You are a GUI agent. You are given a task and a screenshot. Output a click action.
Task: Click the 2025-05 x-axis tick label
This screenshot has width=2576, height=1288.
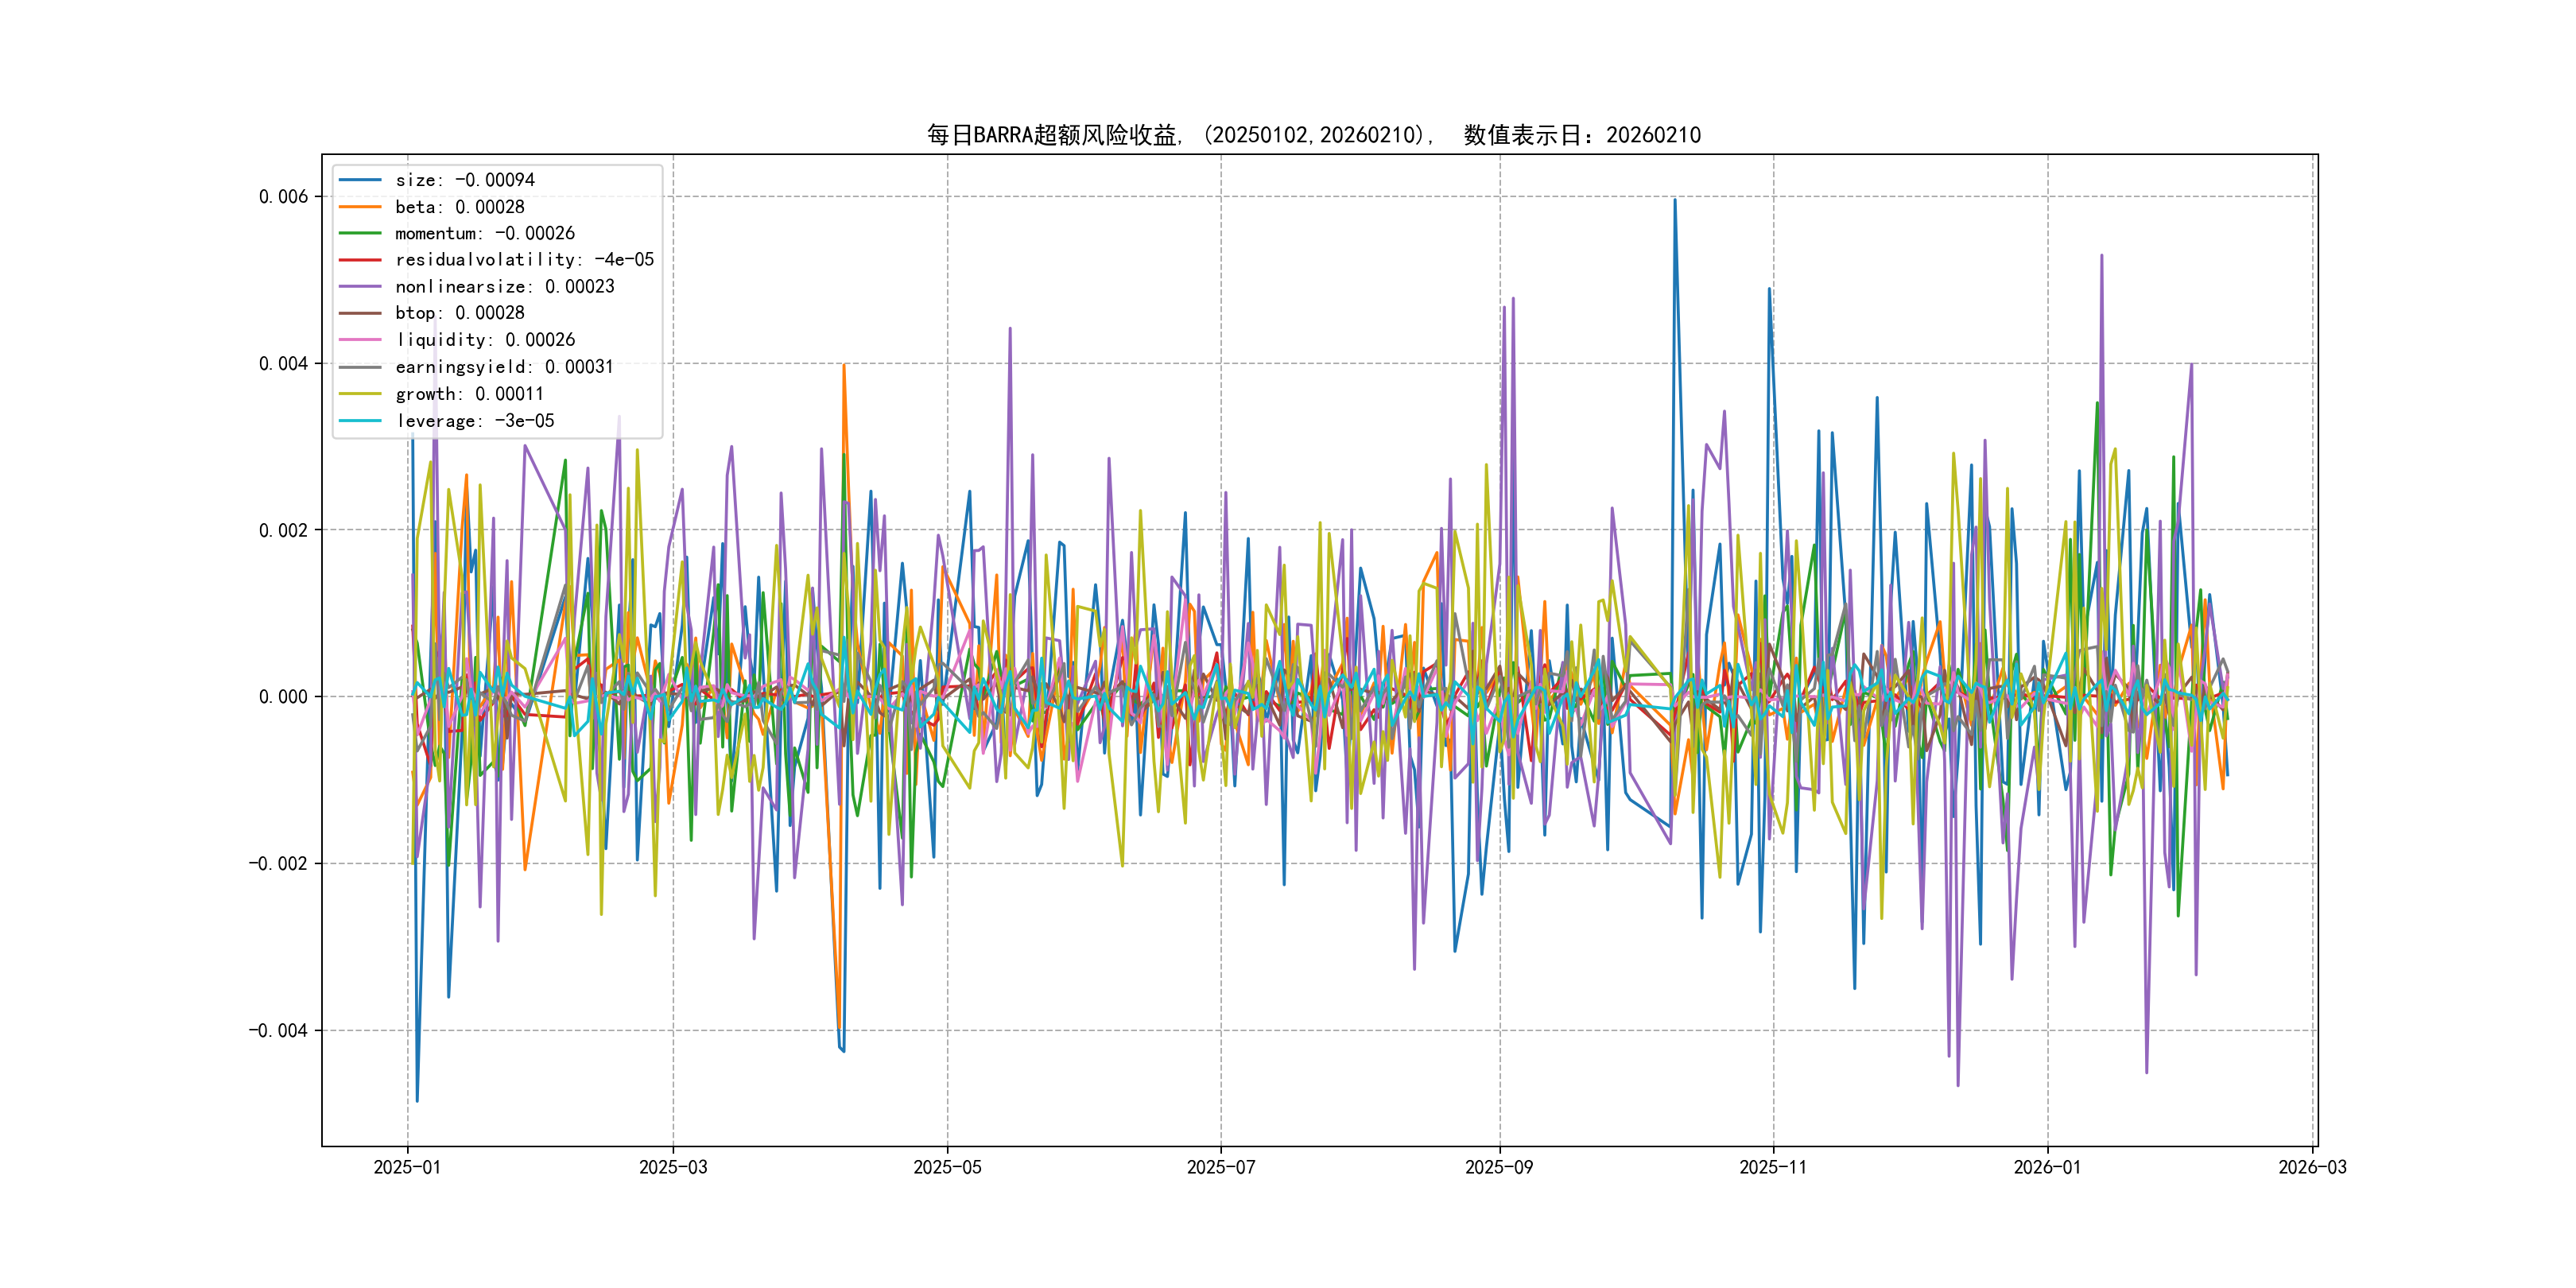947,1167
